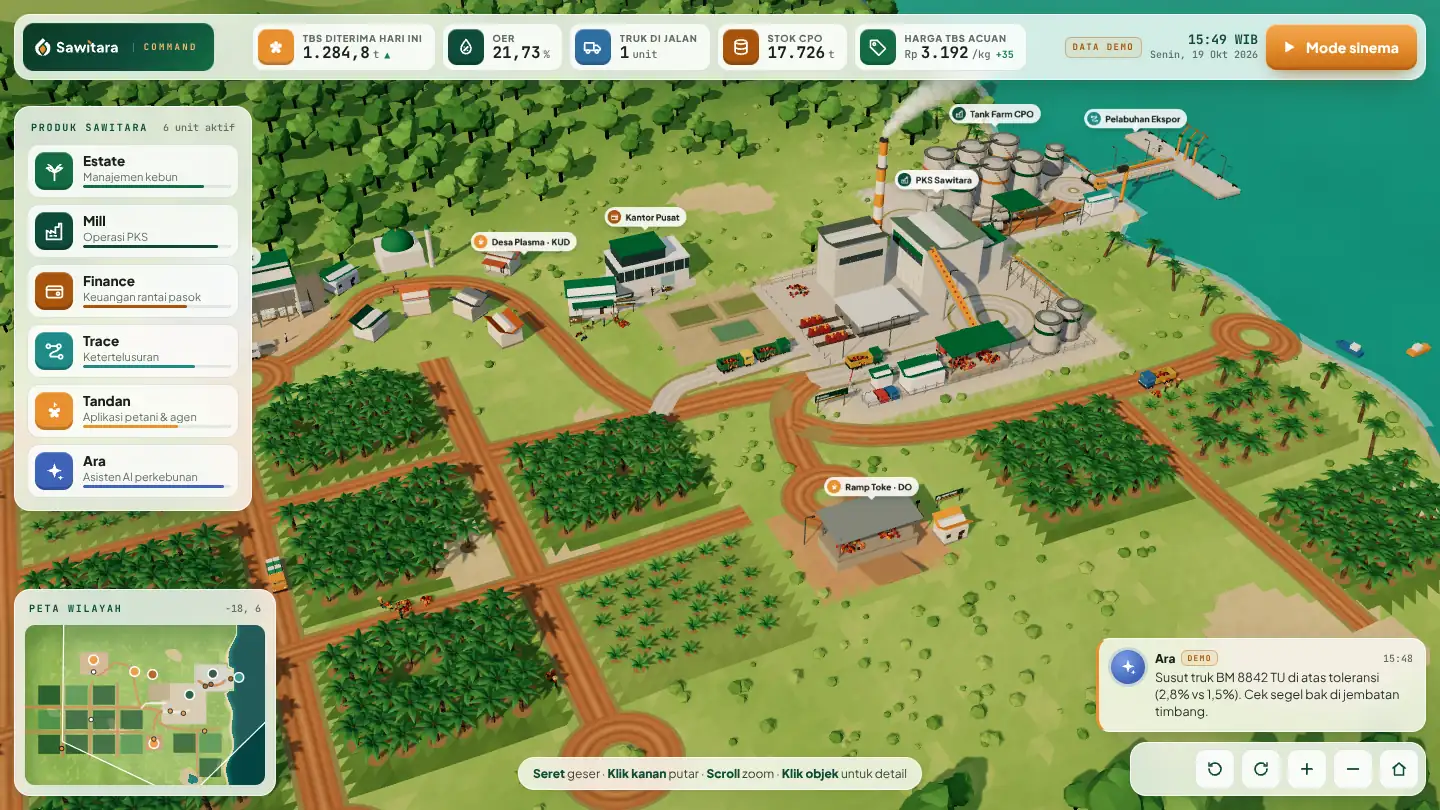Select the Ramp Toke · DO map label
The width and height of the screenshot is (1440, 810).
pyautogui.click(x=871, y=487)
